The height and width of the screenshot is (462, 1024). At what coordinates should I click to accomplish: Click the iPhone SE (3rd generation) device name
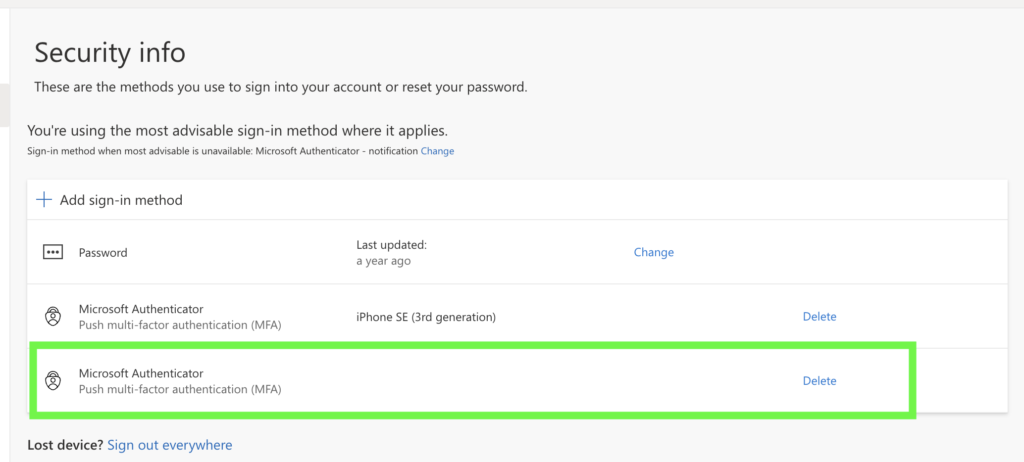[426, 318]
